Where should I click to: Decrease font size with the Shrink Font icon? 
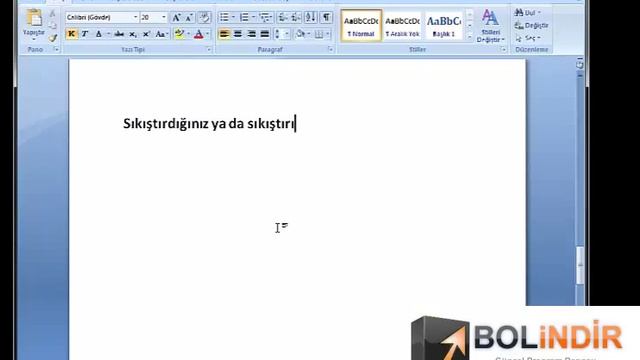pyautogui.click(x=189, y=18)
